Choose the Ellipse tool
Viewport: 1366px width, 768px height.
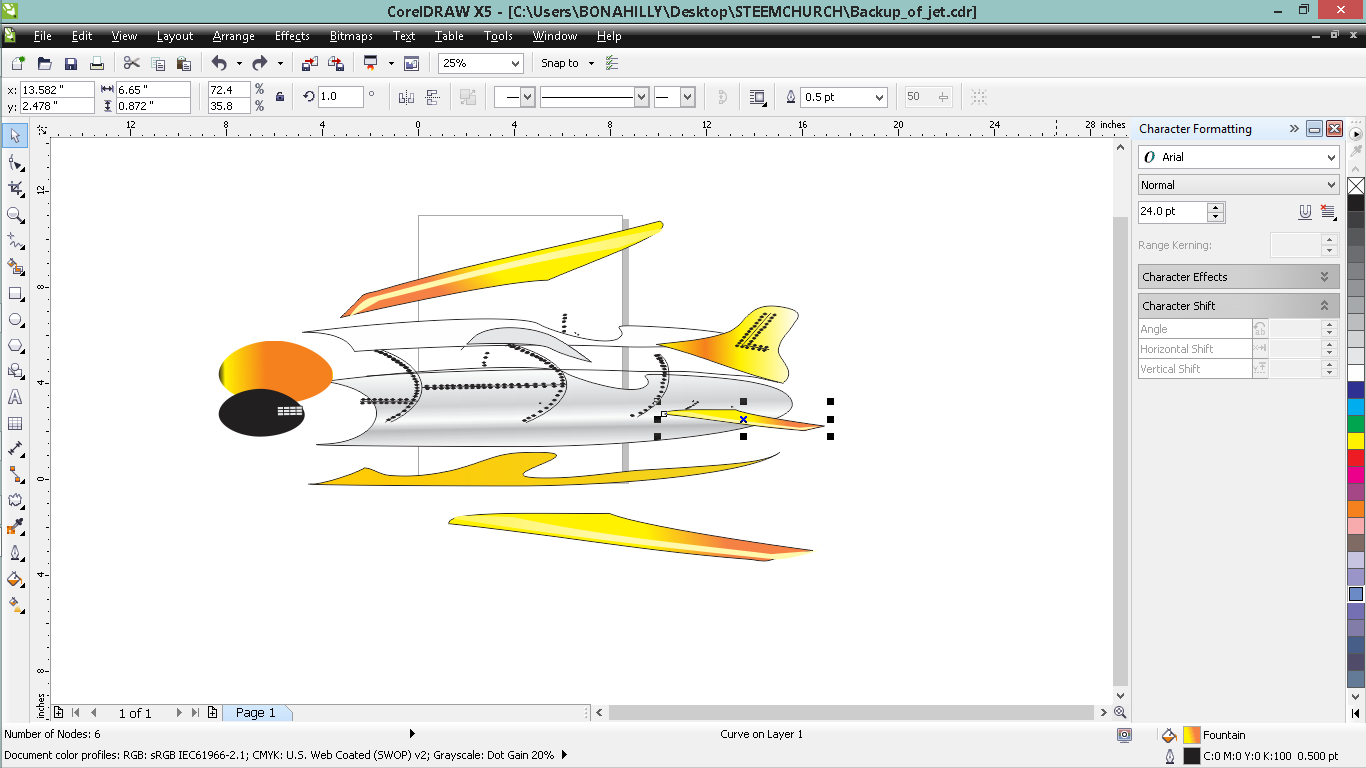click(x=15, y=320)
